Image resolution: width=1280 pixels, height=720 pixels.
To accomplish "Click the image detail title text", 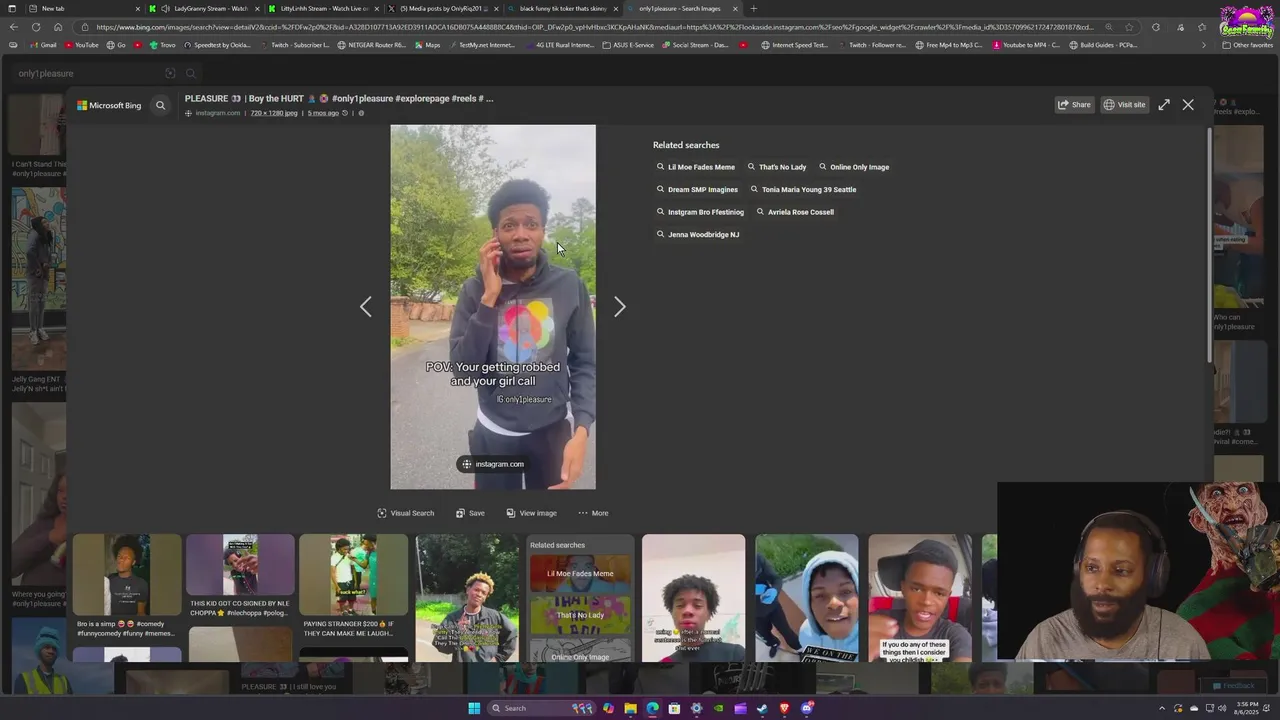I will click(339, 98).
